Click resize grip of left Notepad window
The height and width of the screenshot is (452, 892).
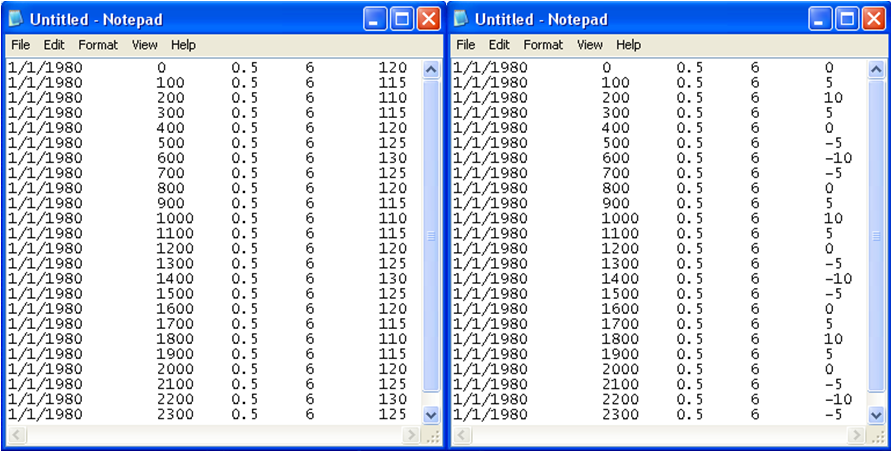pos(432,436)
